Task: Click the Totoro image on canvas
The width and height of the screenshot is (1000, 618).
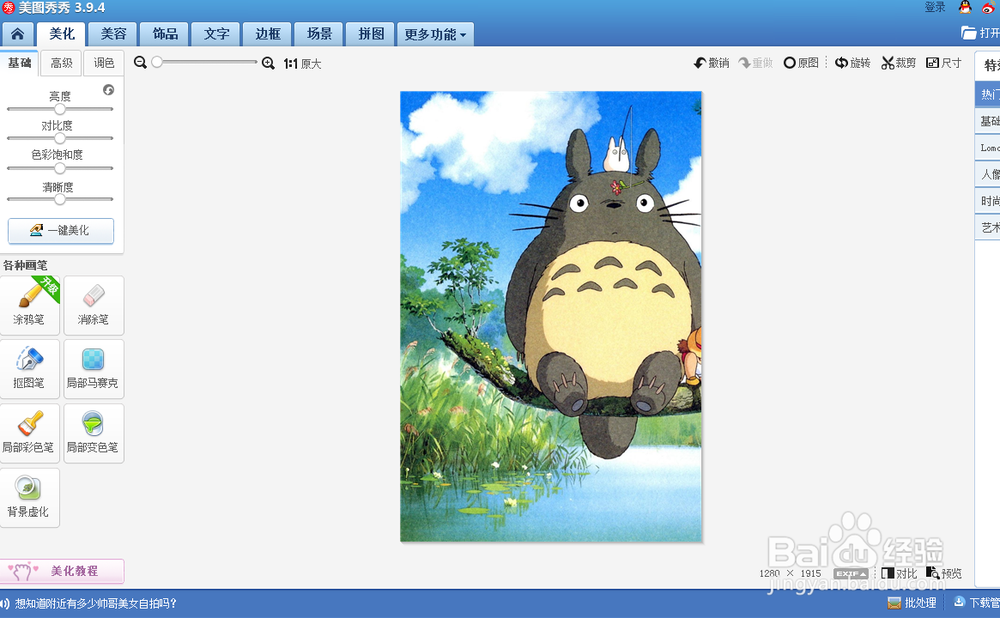Action: click(551, 316)
